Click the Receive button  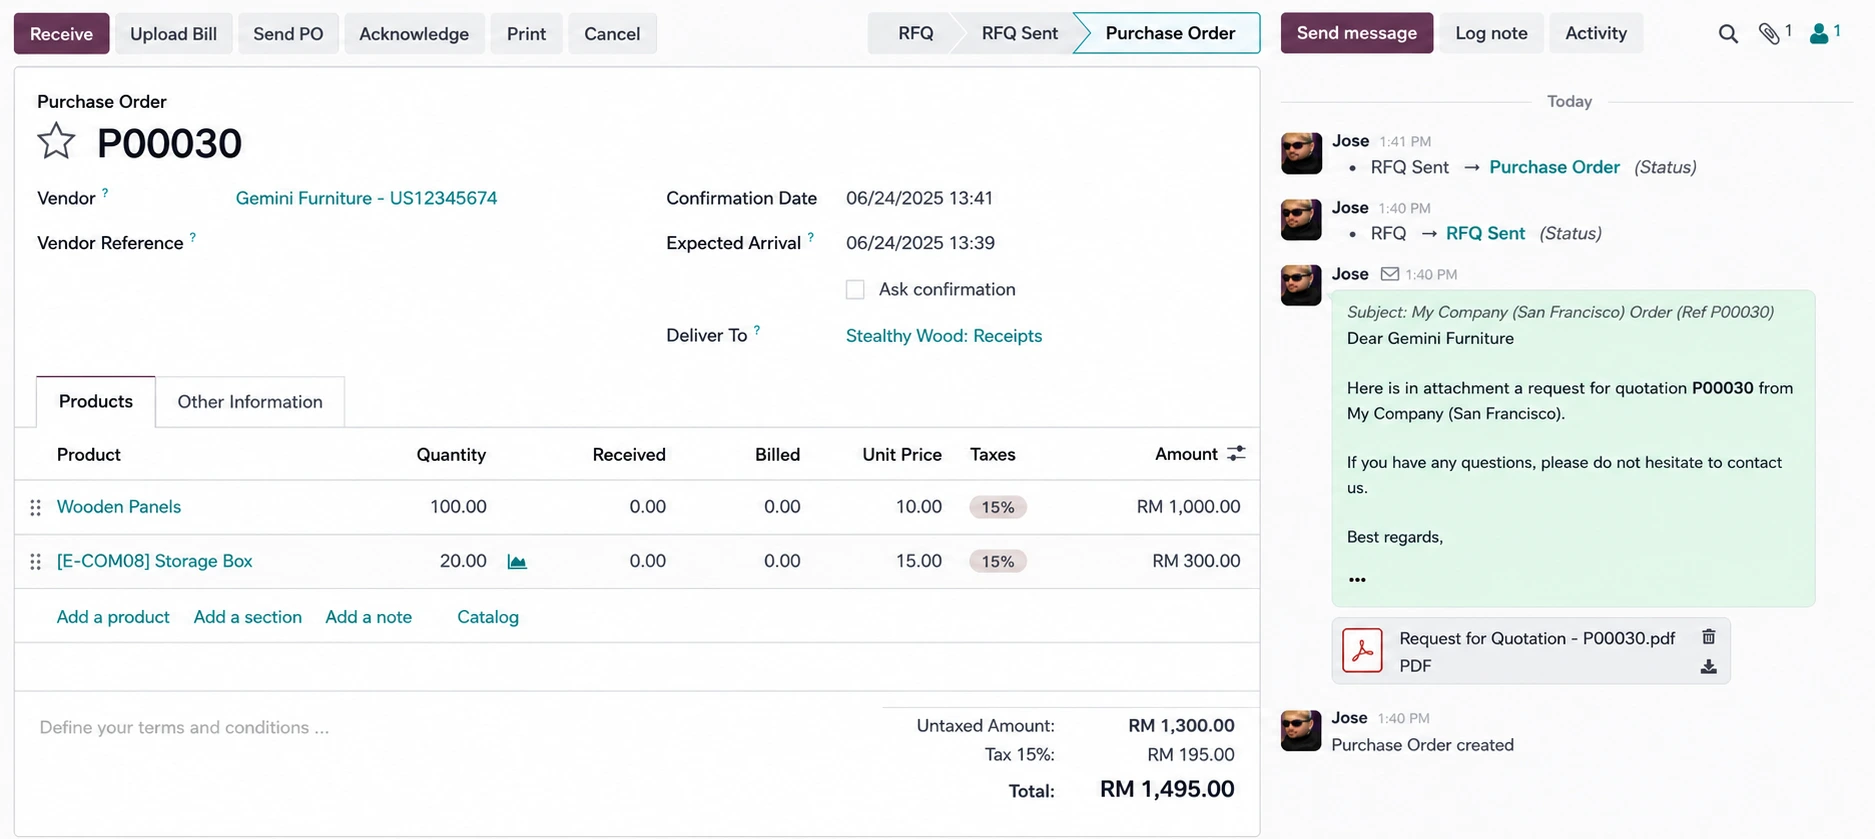tap(61, 34)
